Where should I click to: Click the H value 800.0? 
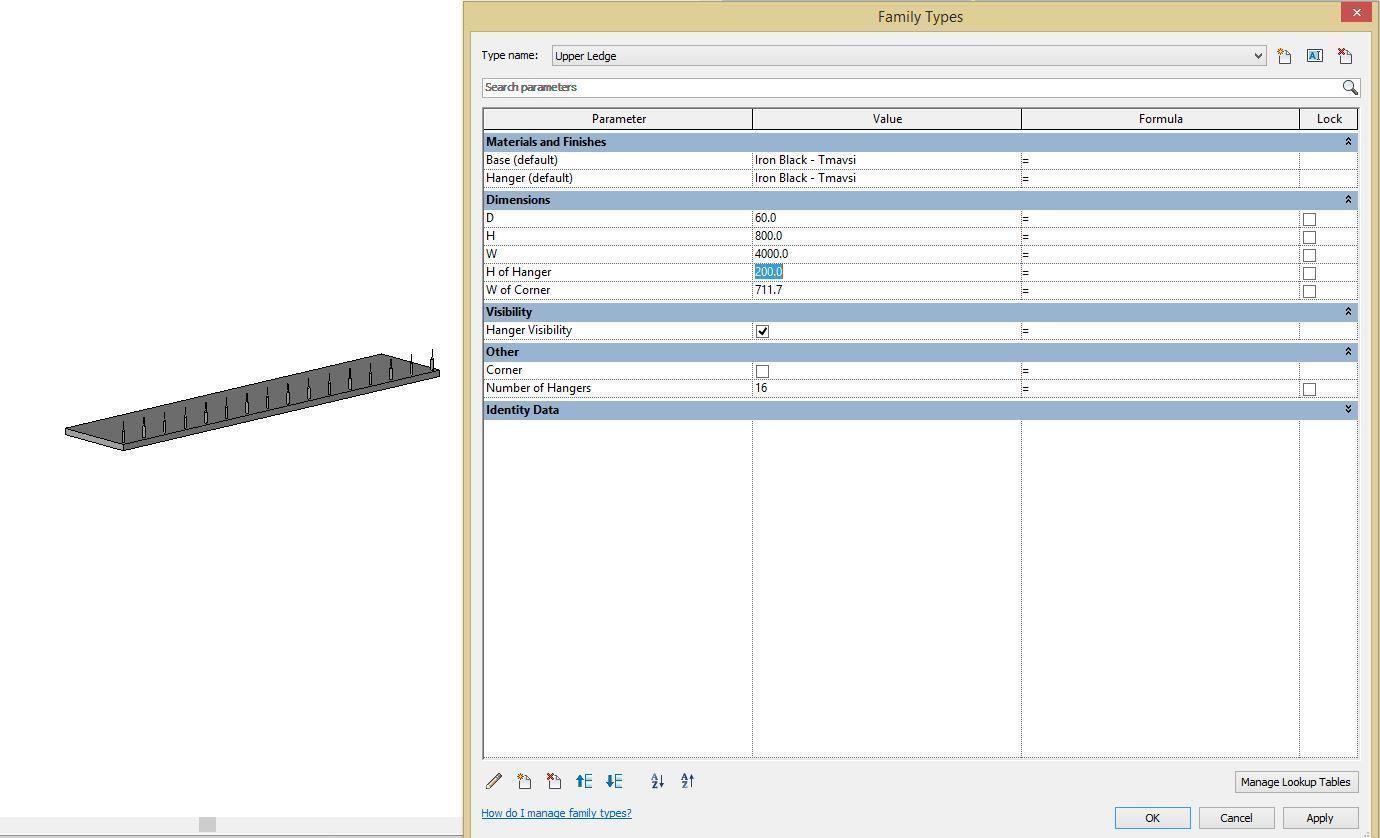tap(768, 236)
